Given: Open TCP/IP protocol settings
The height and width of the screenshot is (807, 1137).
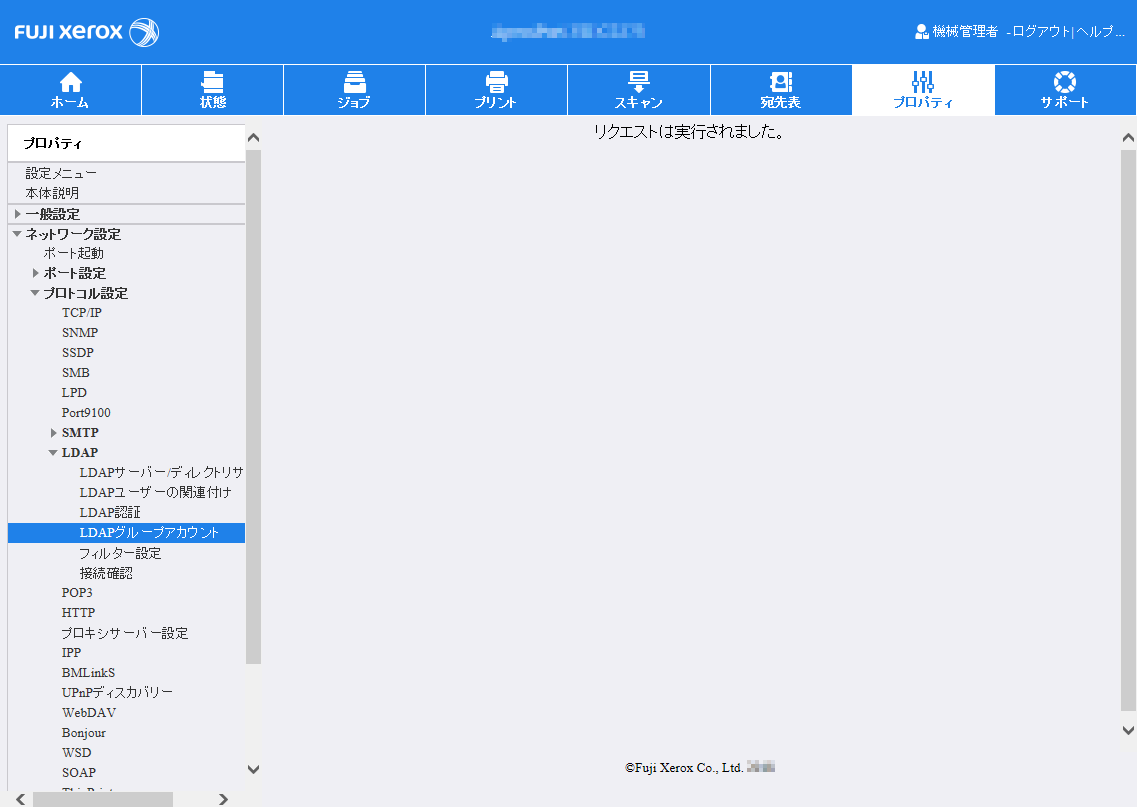Looking at the screenshot, I should click(x=82, y=313).
